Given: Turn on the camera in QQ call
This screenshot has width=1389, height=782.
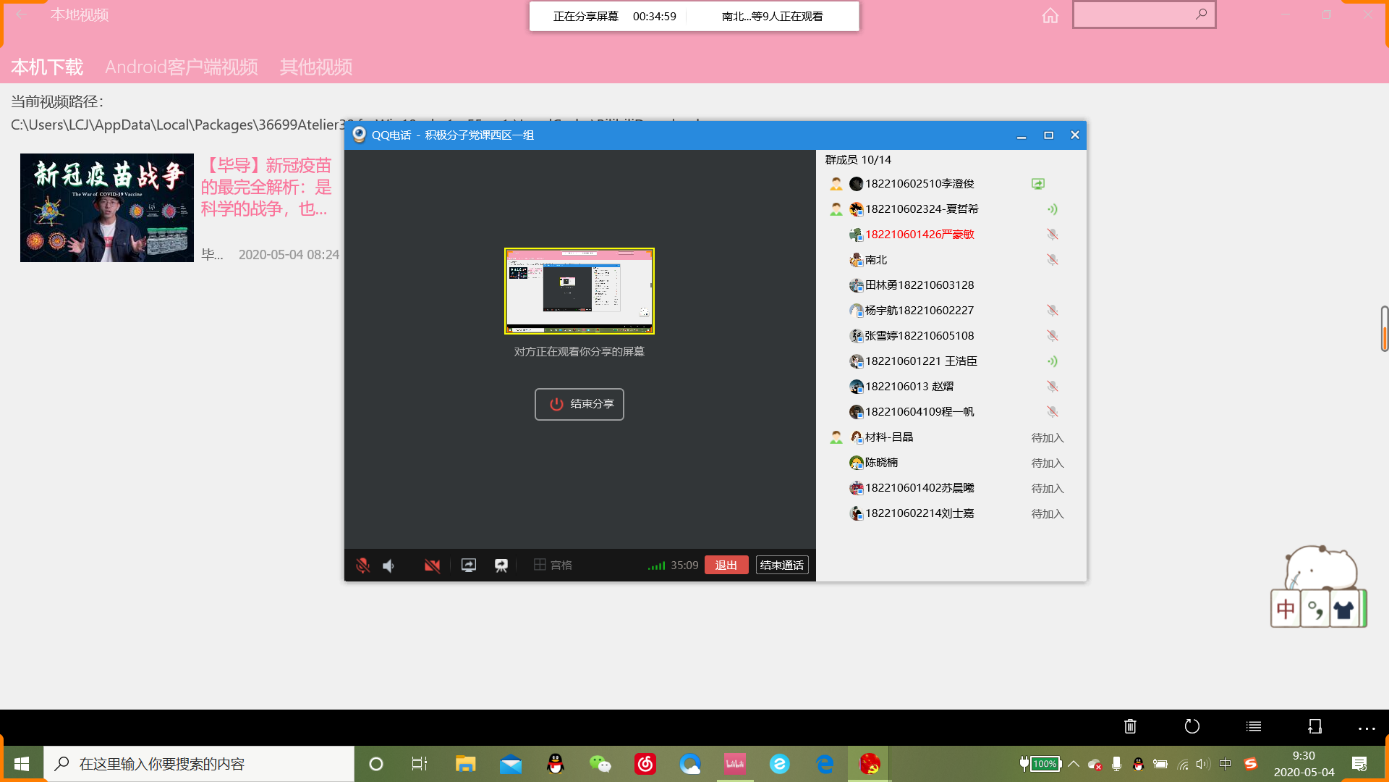Looking at the screenshot, I should click(x=432, y=565).
